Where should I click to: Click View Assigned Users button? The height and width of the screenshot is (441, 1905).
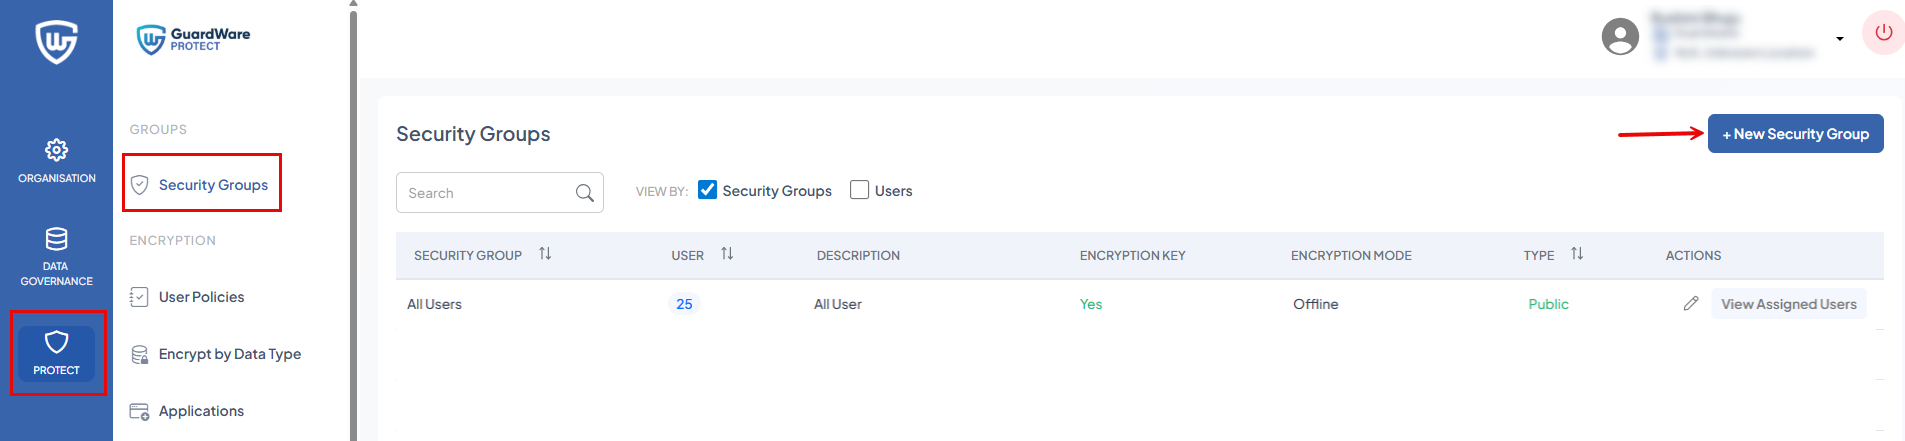tap(1789, 304)
